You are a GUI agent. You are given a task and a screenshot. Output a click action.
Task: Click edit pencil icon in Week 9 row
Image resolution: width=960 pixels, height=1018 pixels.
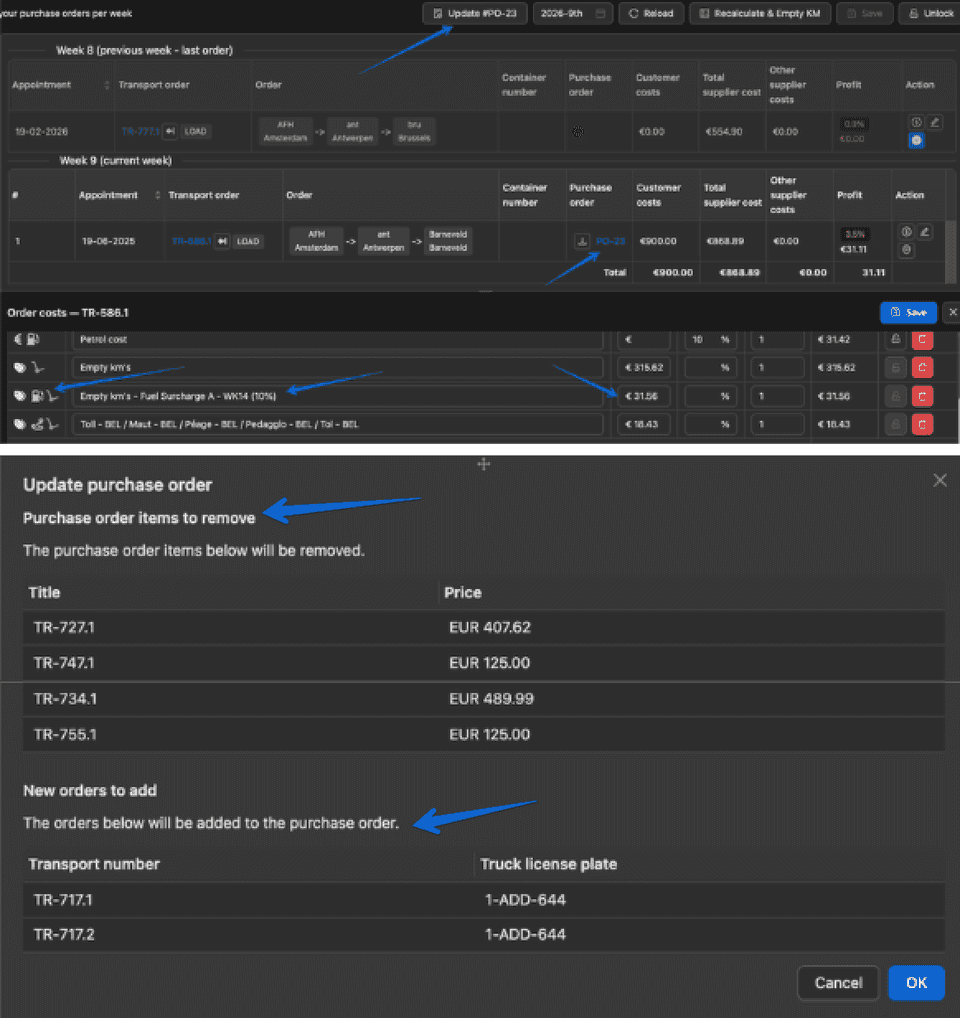(925, 232)
